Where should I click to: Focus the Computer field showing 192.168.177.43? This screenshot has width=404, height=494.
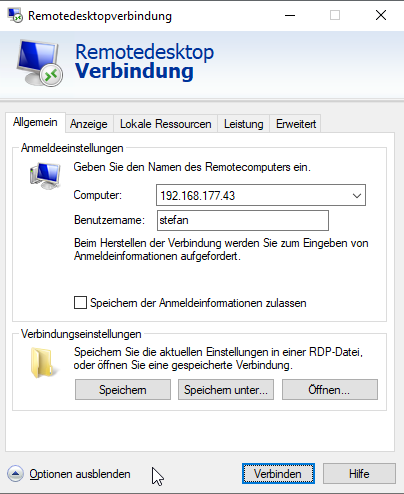261,195
